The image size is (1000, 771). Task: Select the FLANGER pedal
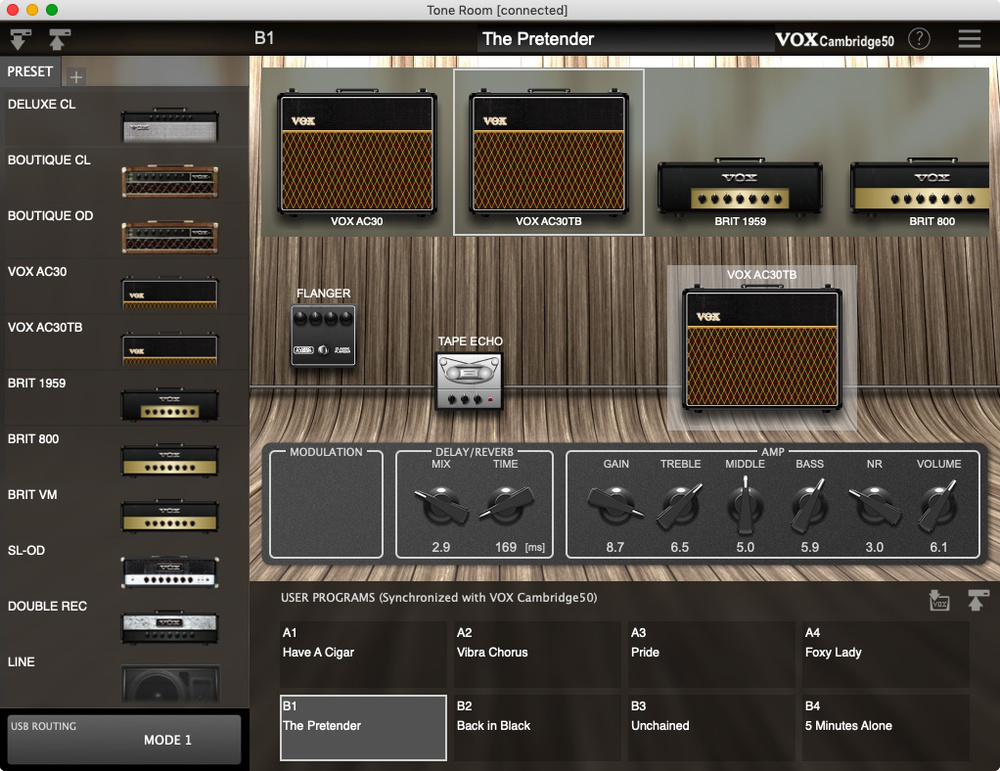[x=323, y=335]
